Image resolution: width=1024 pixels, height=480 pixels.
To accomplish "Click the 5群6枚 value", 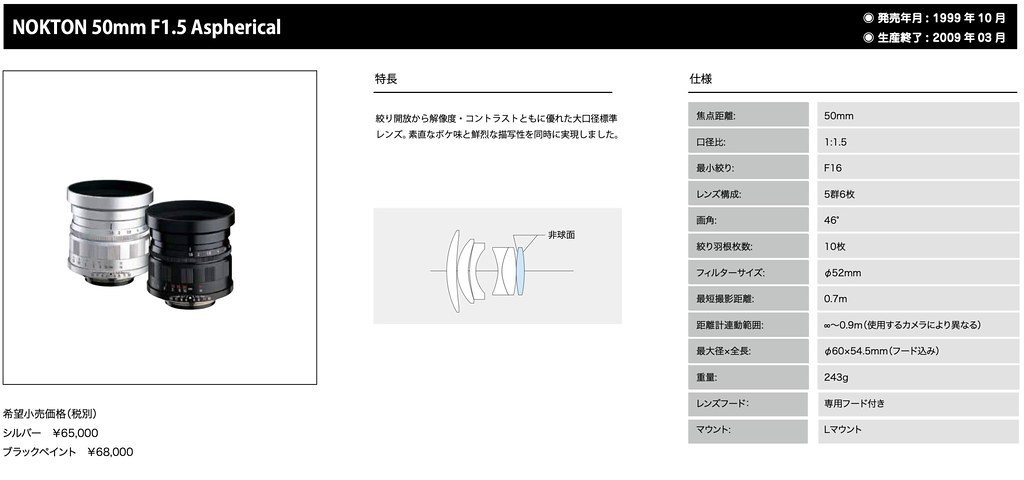I will 840,194.
